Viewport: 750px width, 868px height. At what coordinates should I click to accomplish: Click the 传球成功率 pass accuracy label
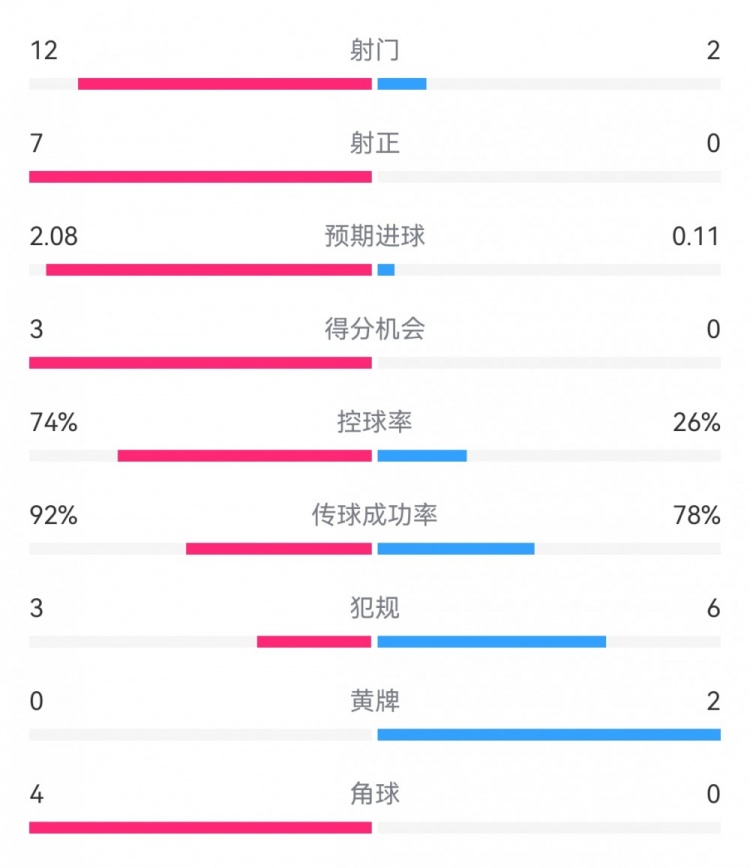pyautogui.click(x=375, y=515)
